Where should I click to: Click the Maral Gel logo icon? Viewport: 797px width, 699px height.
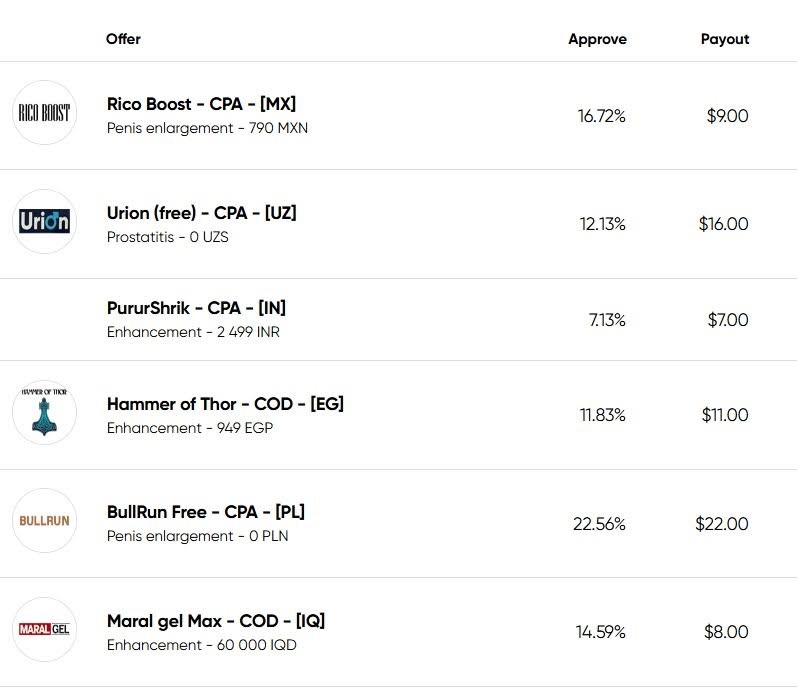(x=44, y=629)
